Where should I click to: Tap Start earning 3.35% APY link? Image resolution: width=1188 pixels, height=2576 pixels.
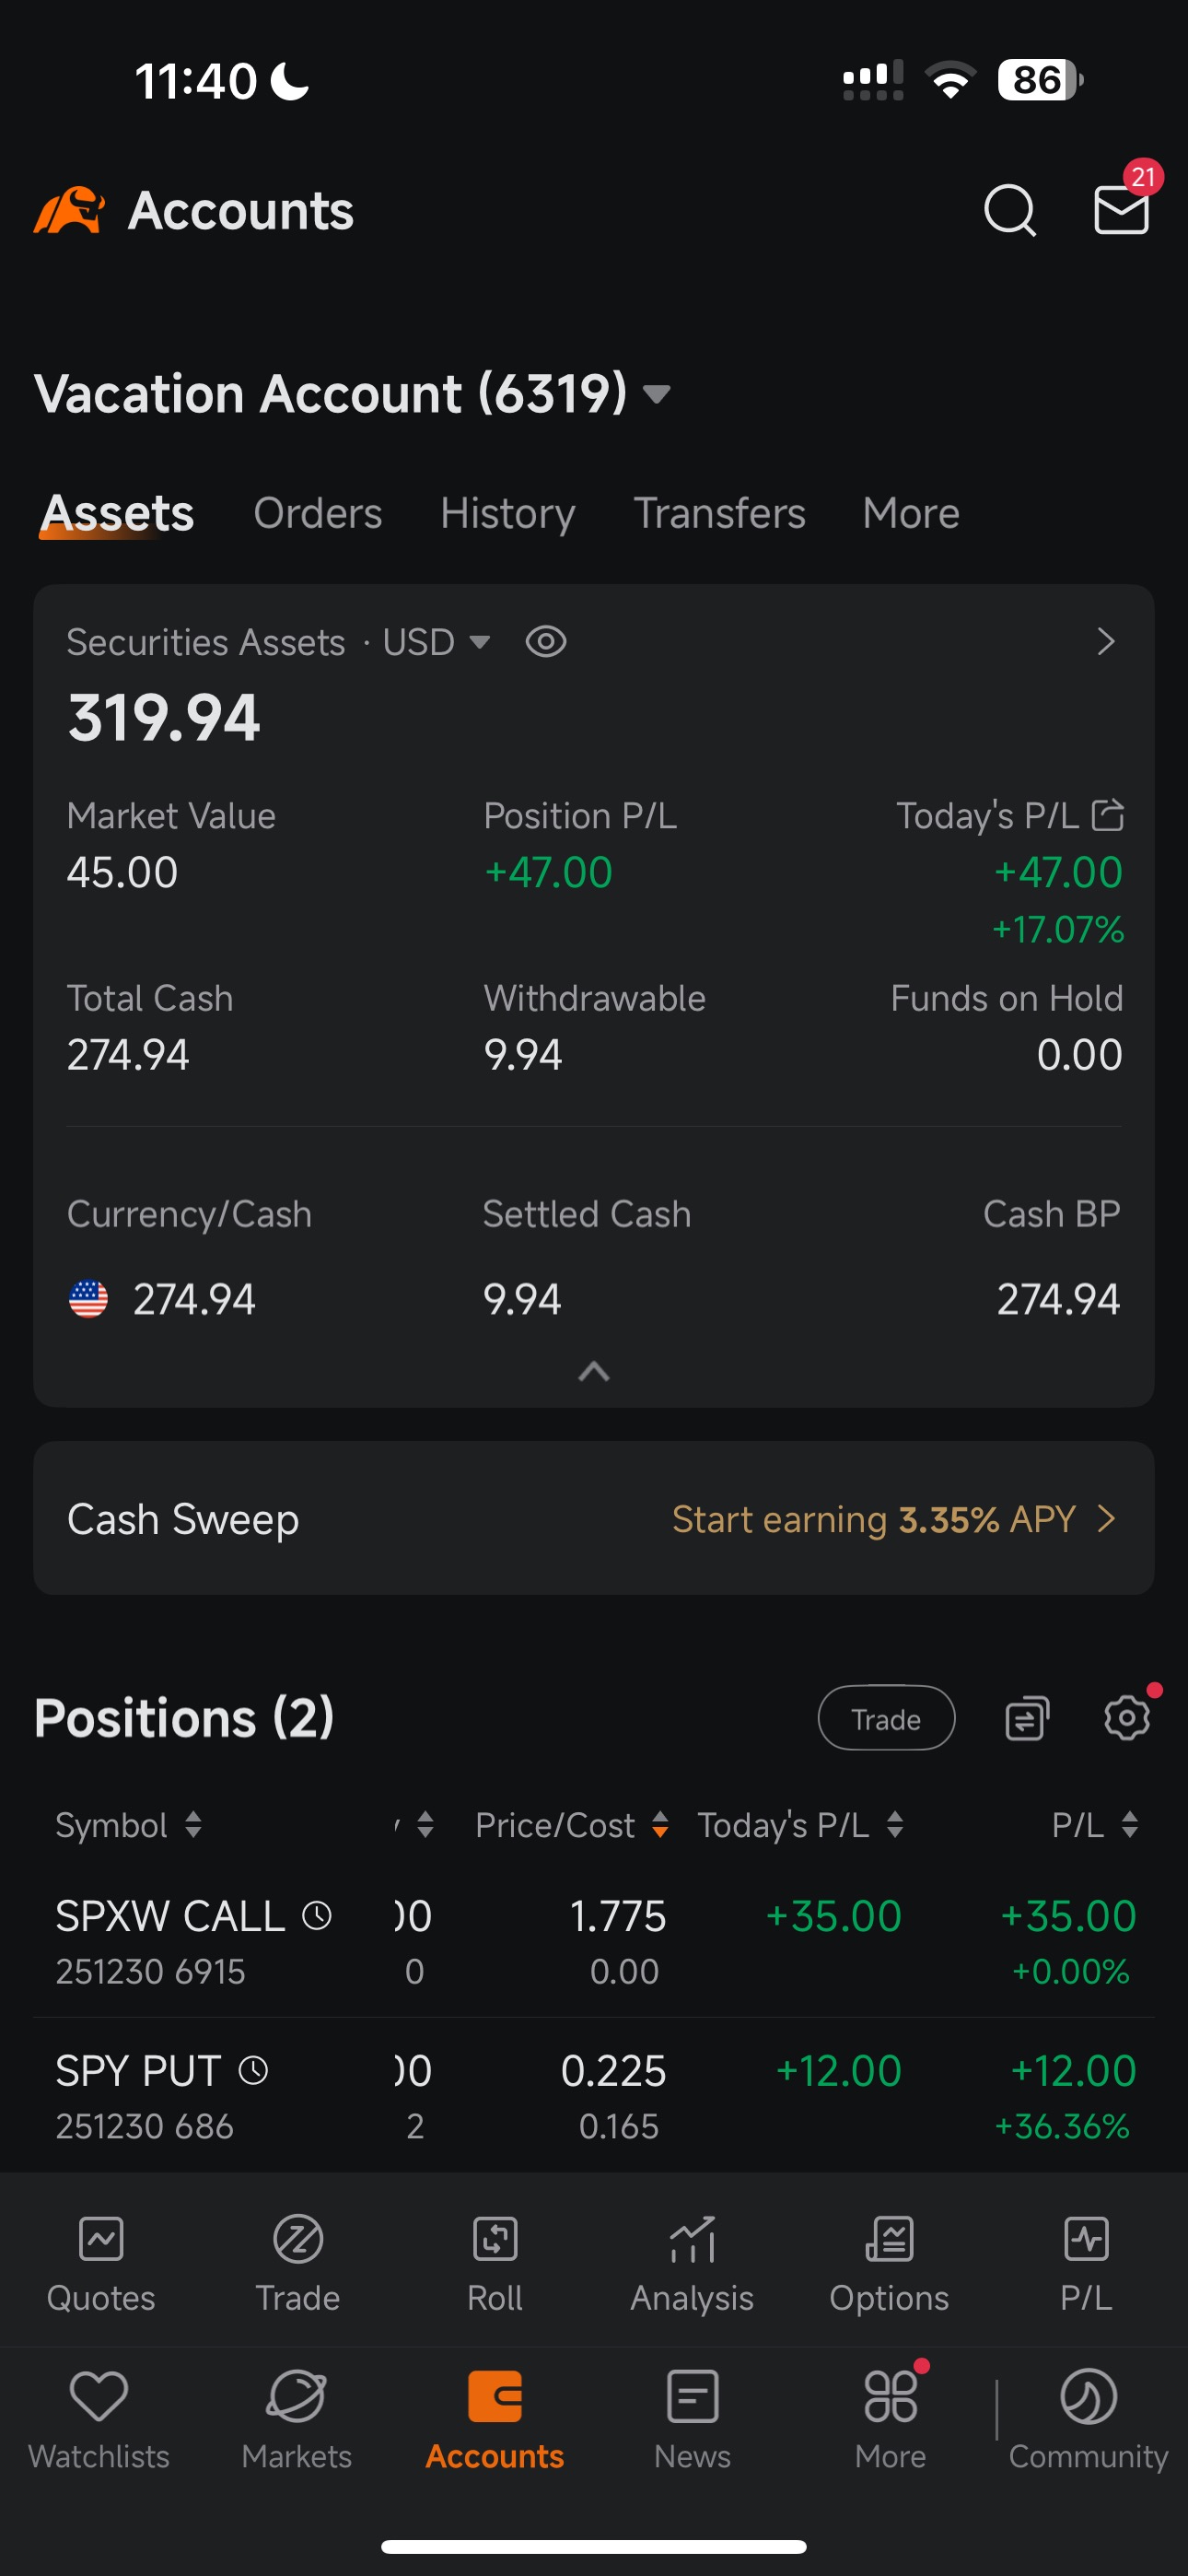tap(892, 1519)
